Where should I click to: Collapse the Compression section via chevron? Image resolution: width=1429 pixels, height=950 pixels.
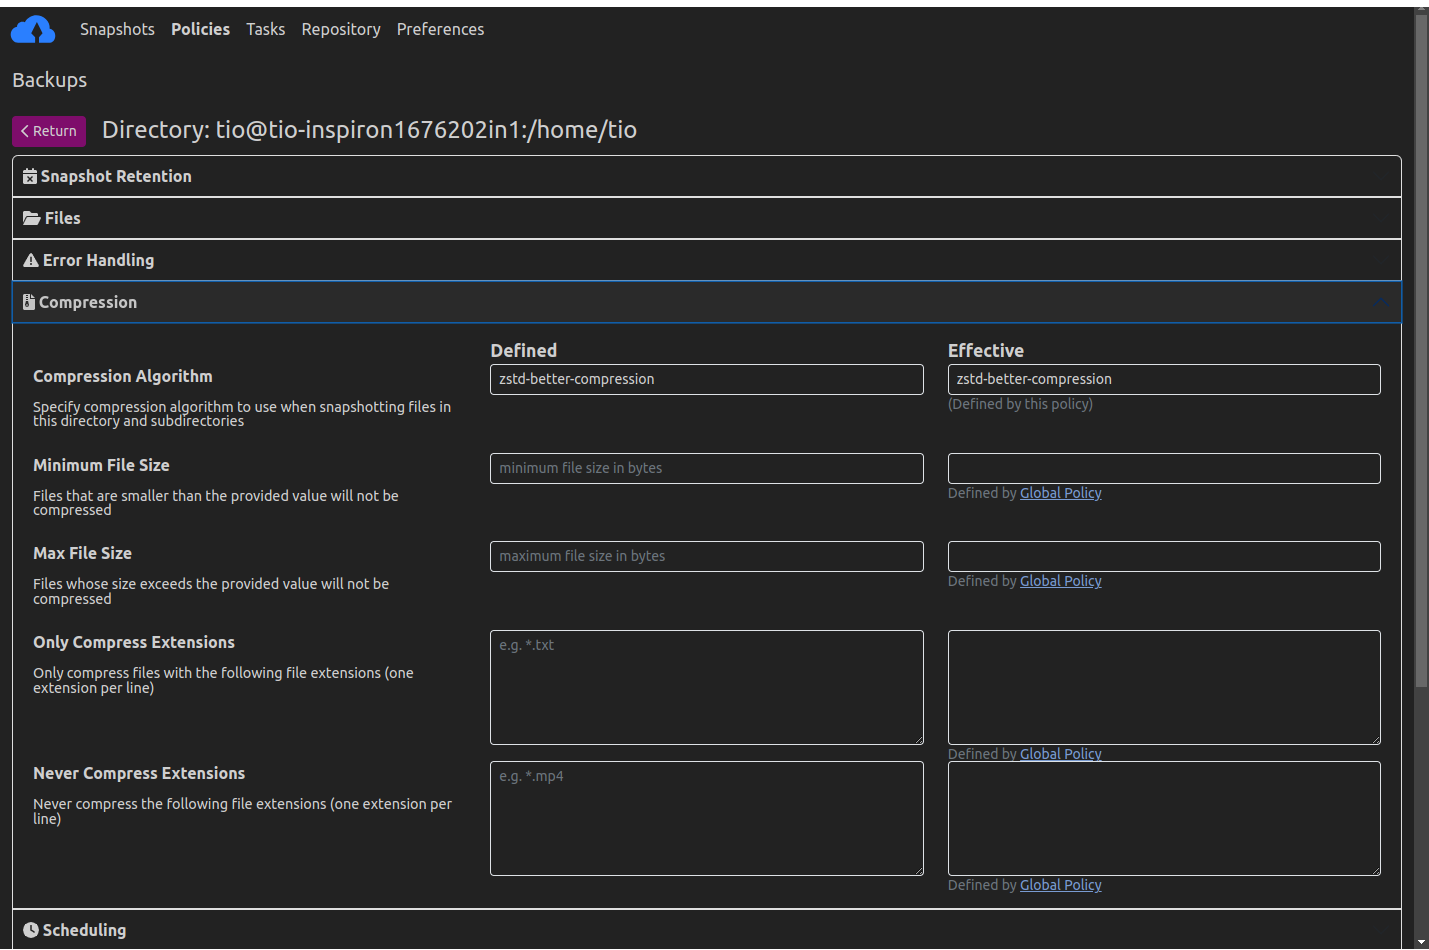[x=1381, y=302]
